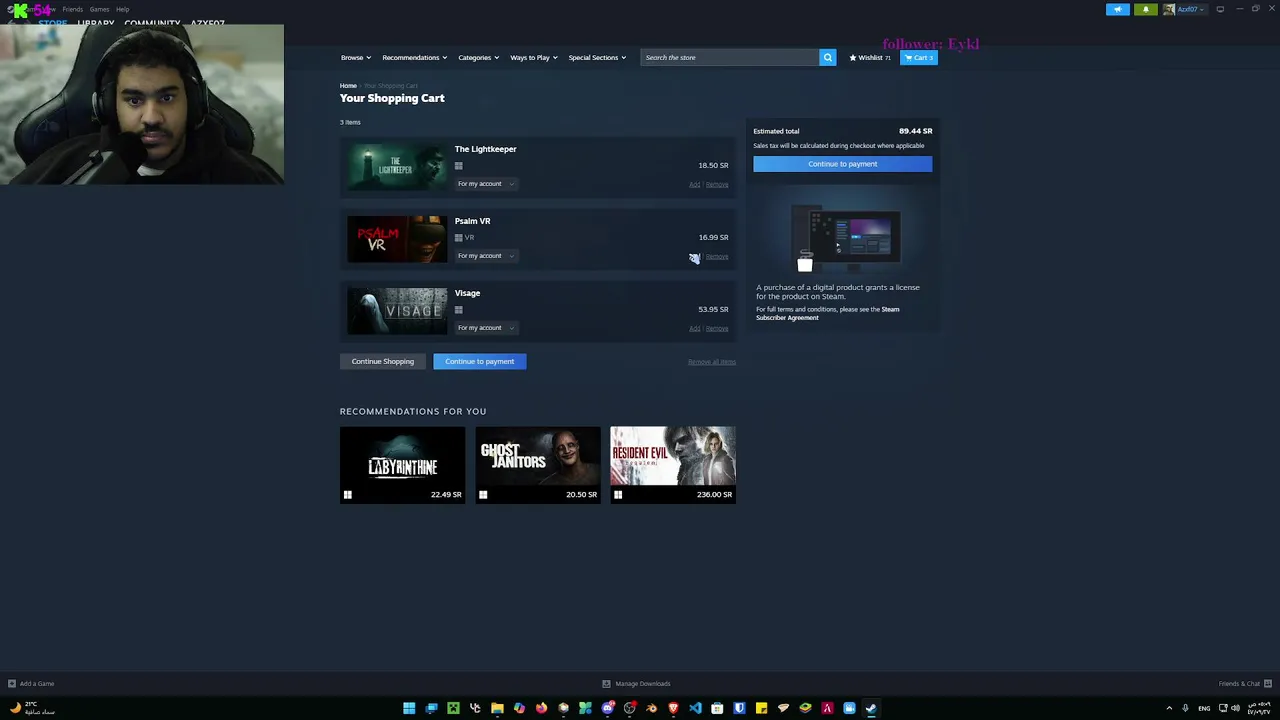Click the Continue Shopping button
The width and height of the screenshot is (1280, 720).
click(382, 361)
